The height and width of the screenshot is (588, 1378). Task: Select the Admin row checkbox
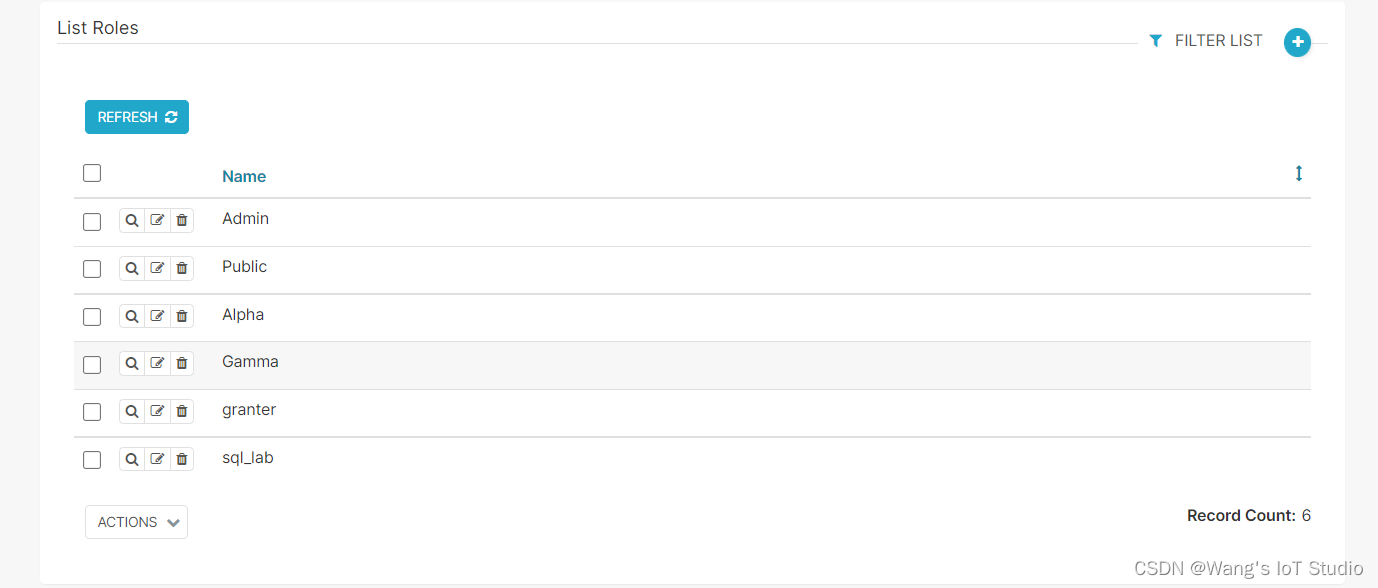pos(91,221)
